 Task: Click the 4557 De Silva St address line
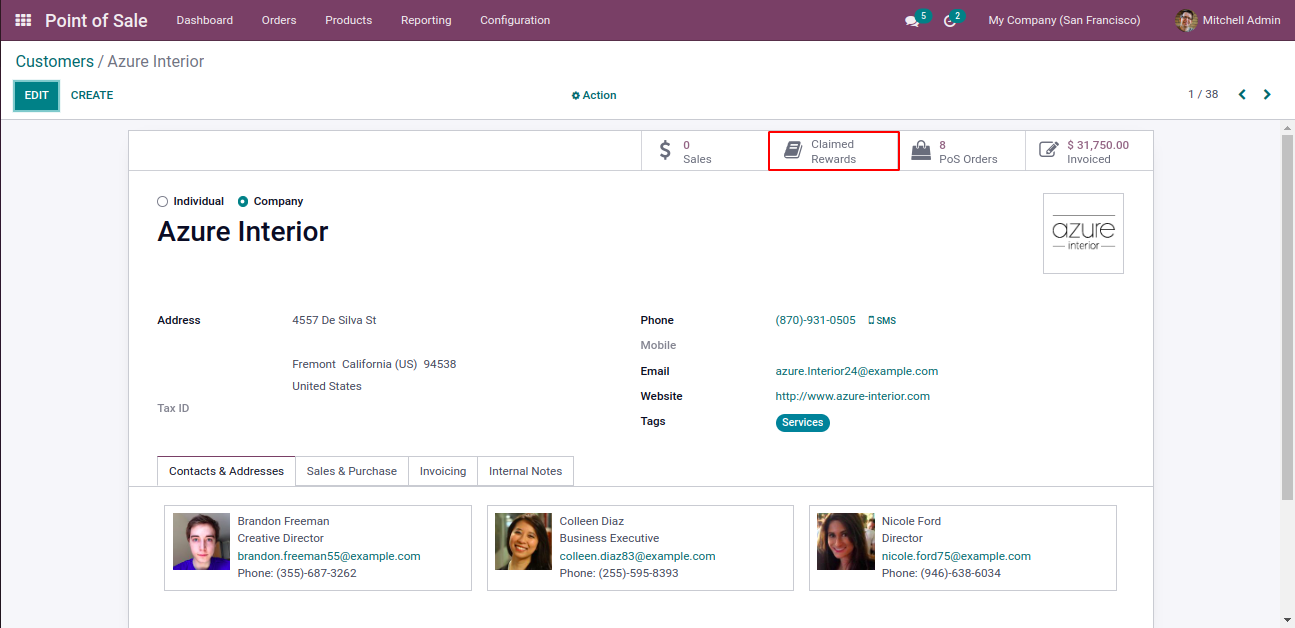coord(334,321)
